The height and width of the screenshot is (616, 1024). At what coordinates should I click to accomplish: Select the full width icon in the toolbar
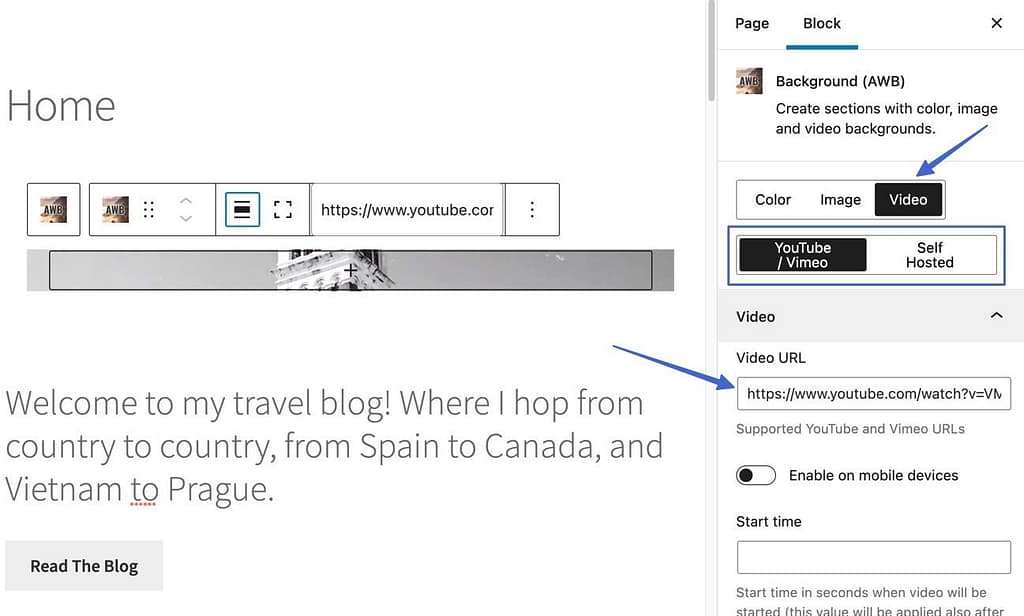point(283,210)
